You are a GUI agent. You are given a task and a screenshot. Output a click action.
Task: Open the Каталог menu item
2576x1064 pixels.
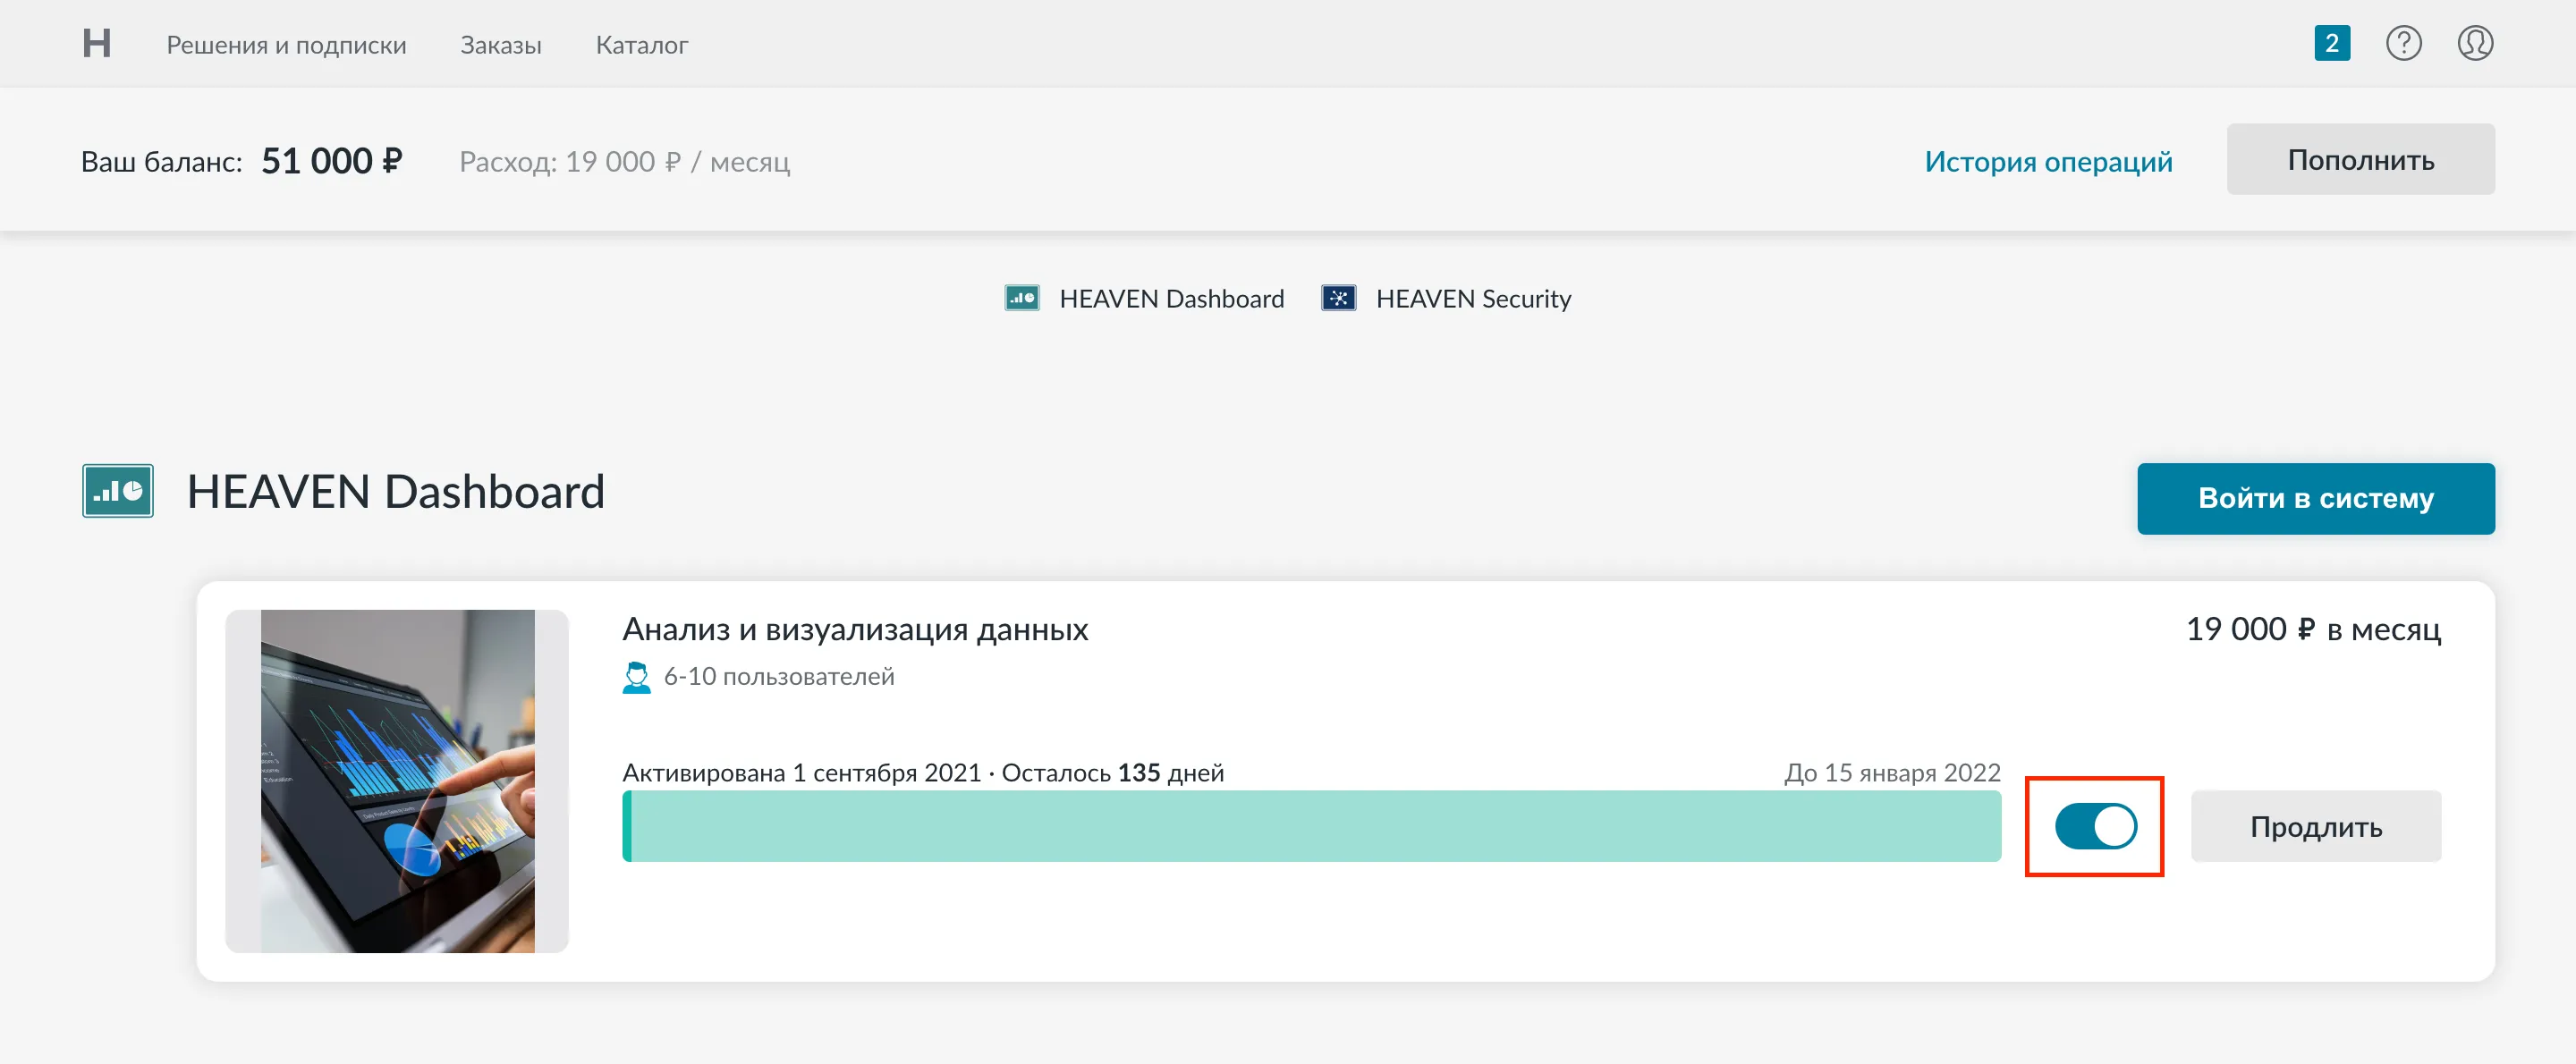[x=641, y=45]
